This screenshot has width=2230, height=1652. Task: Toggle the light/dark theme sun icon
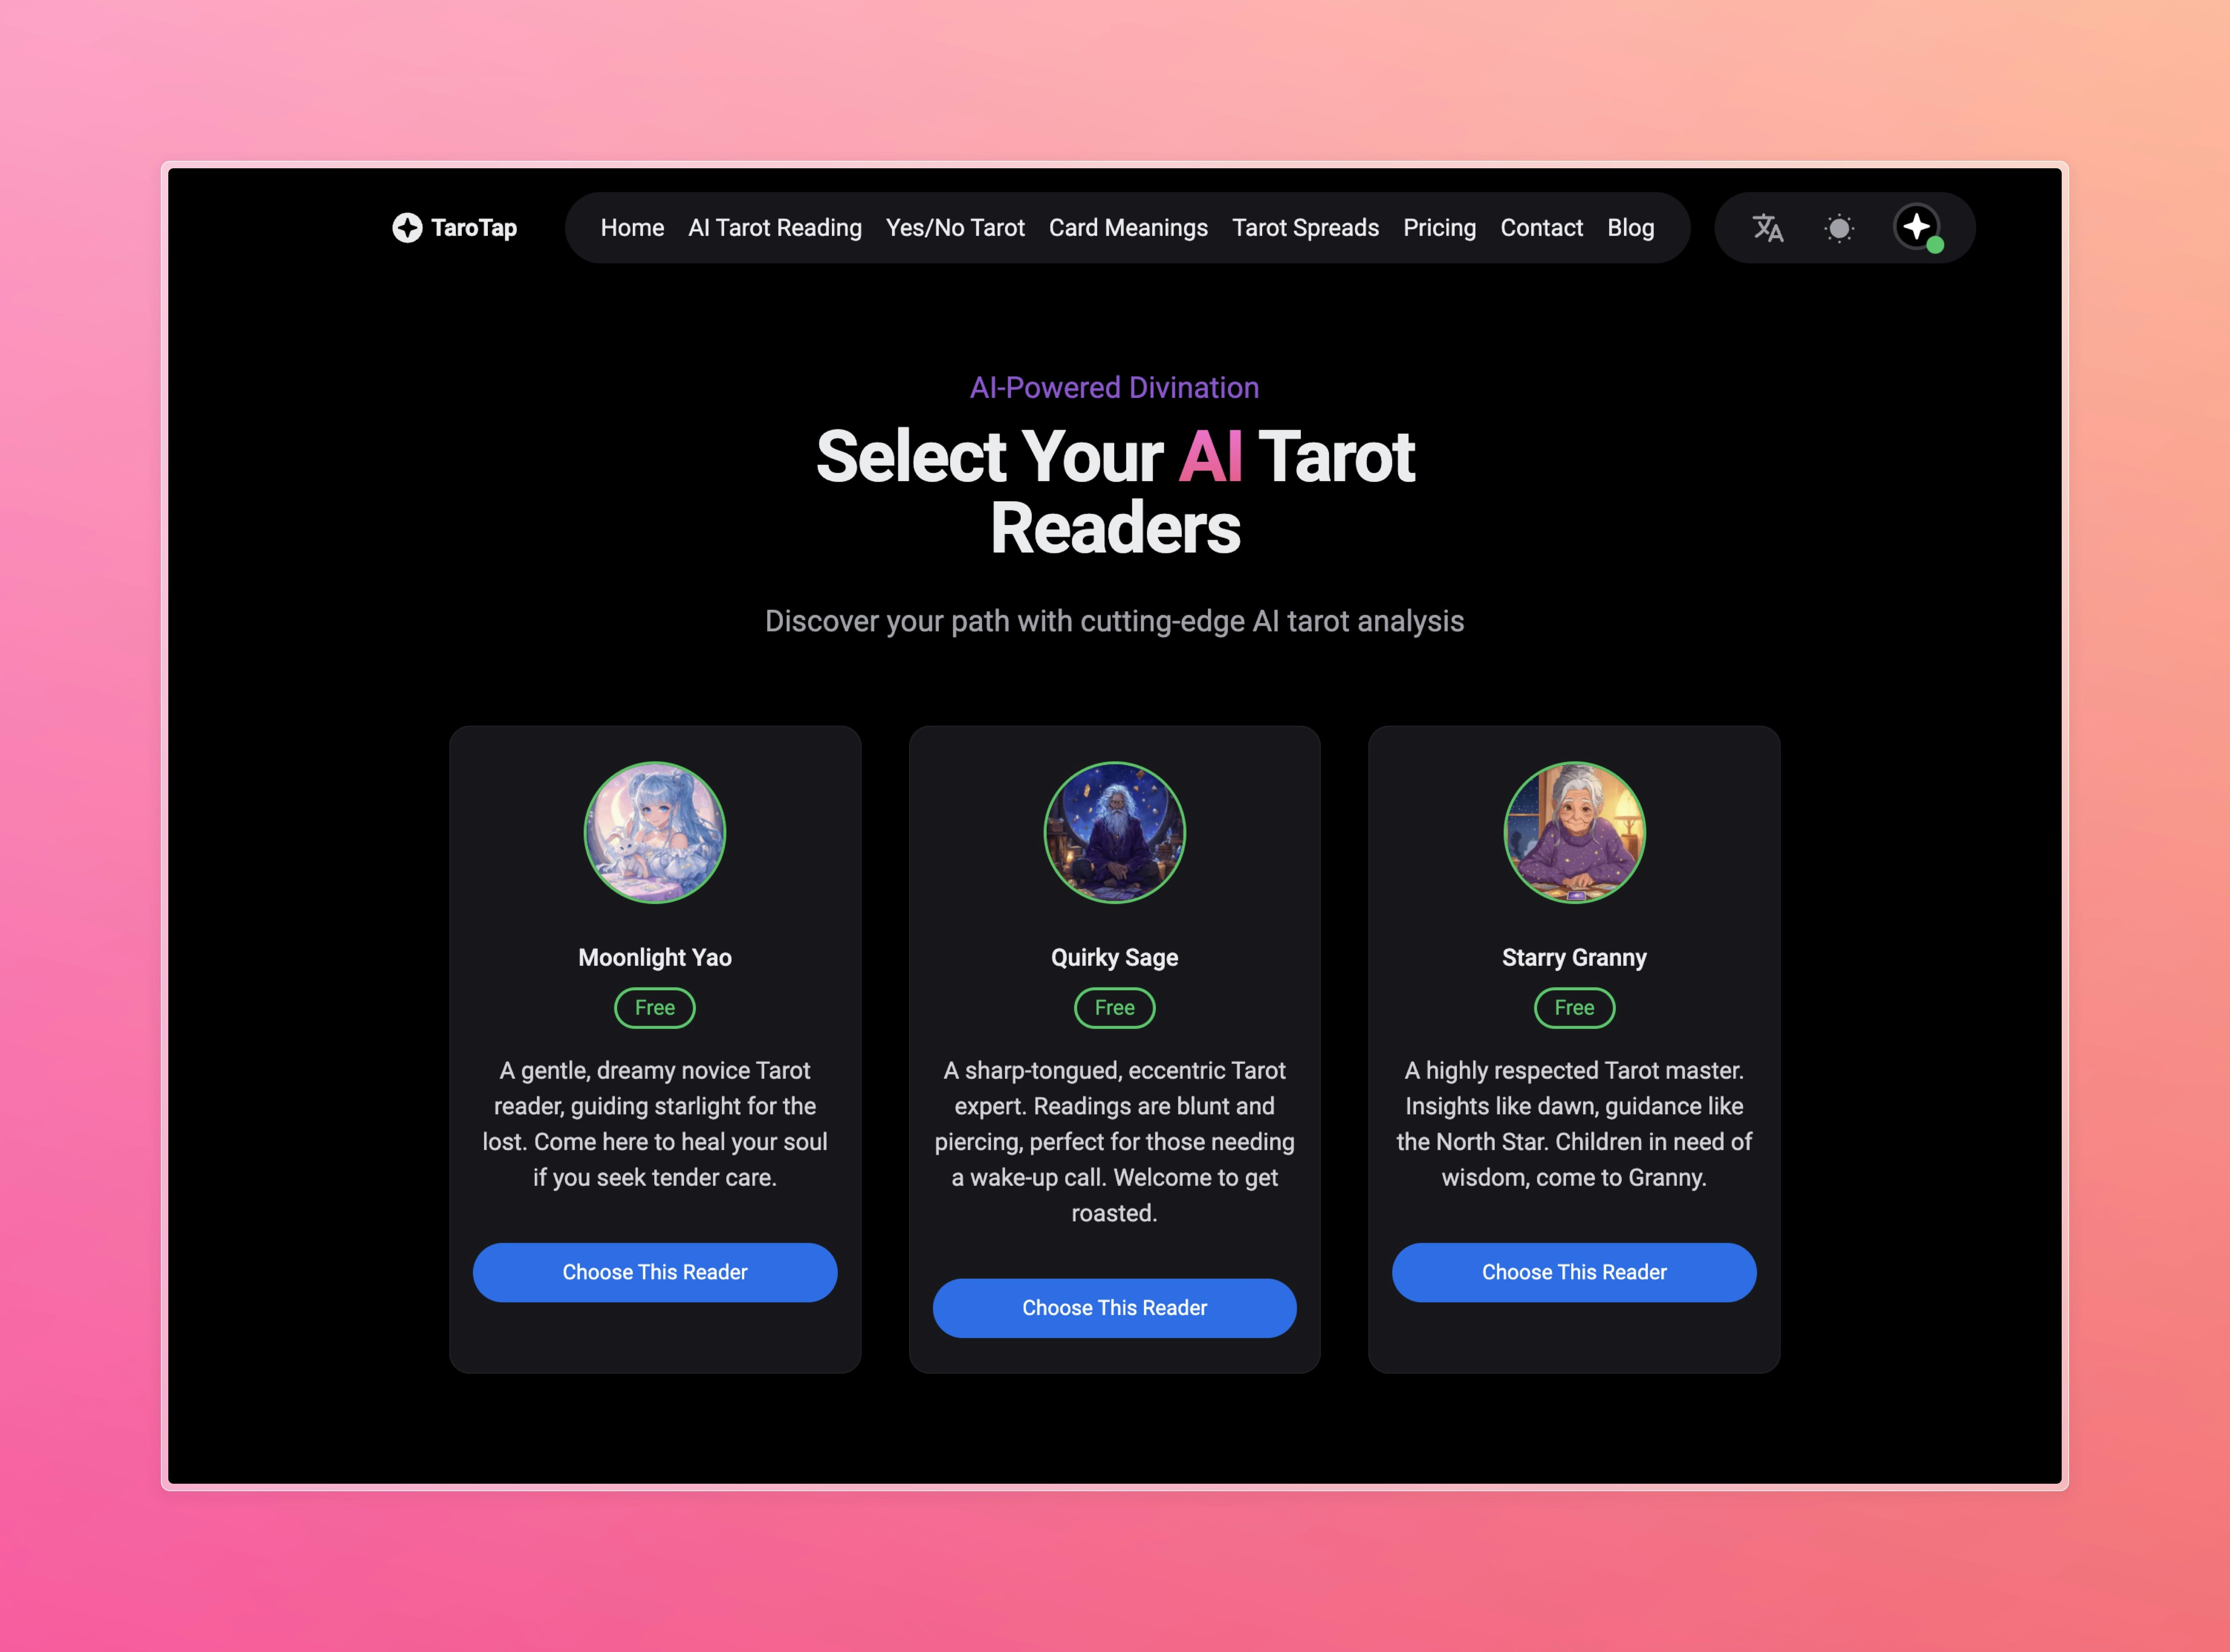tap(1838, 228)
